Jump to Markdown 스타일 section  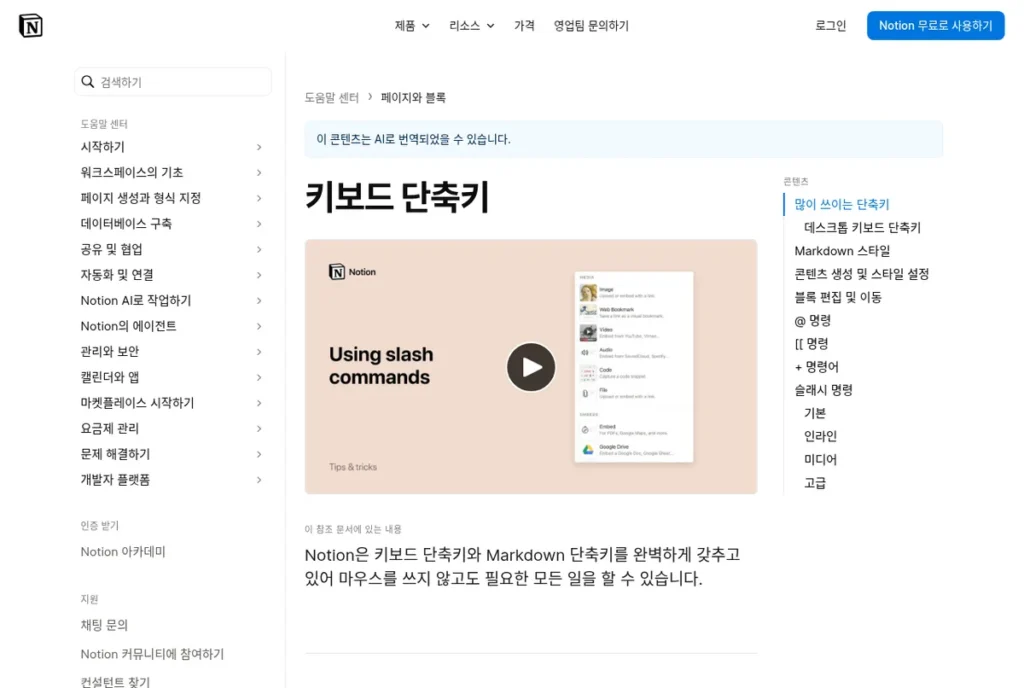coord(842,251)
